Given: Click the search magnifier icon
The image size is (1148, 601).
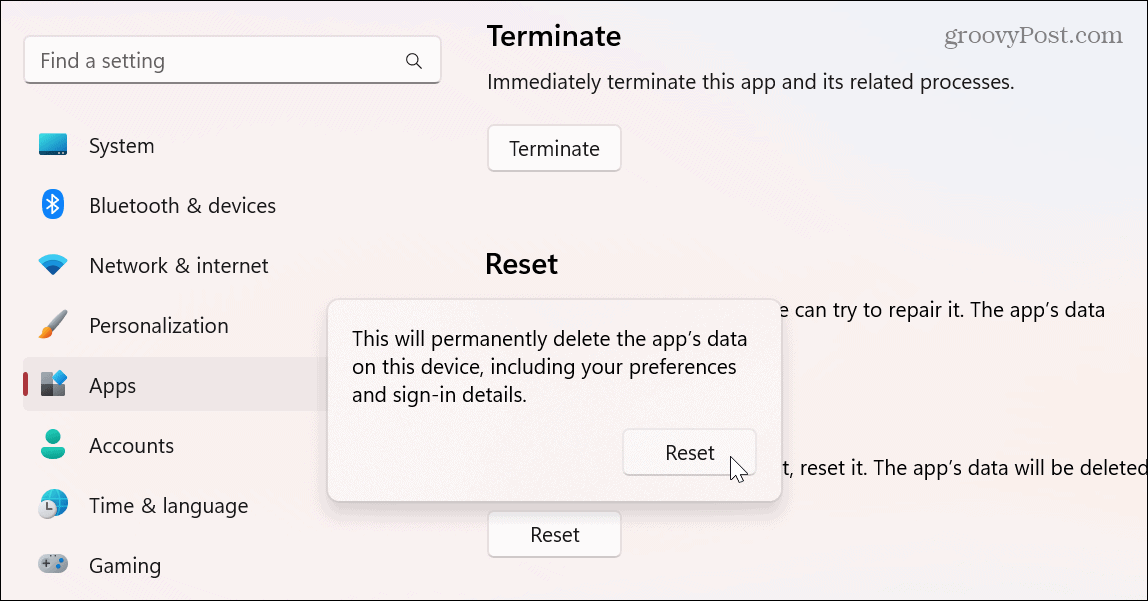Looking at the screenshot, I should tap(414, 61).
